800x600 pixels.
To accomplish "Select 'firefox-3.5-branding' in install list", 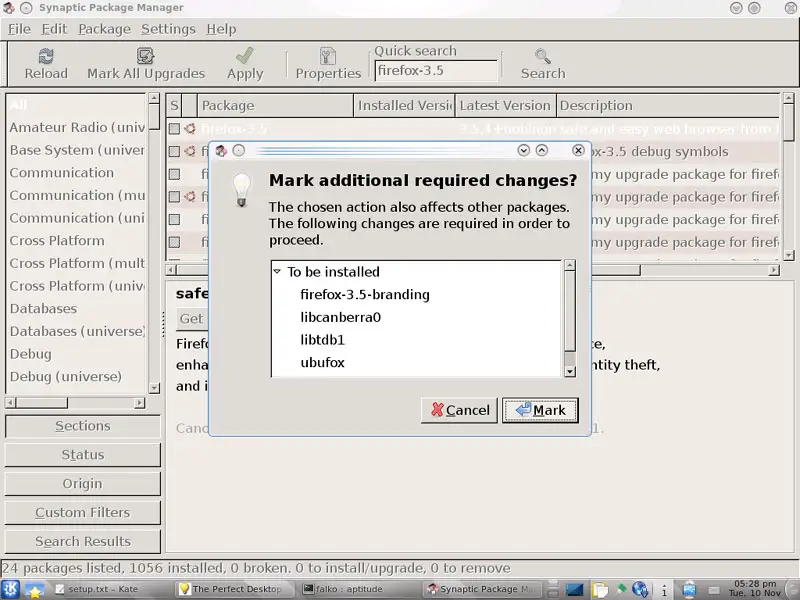I will (365, 294).
